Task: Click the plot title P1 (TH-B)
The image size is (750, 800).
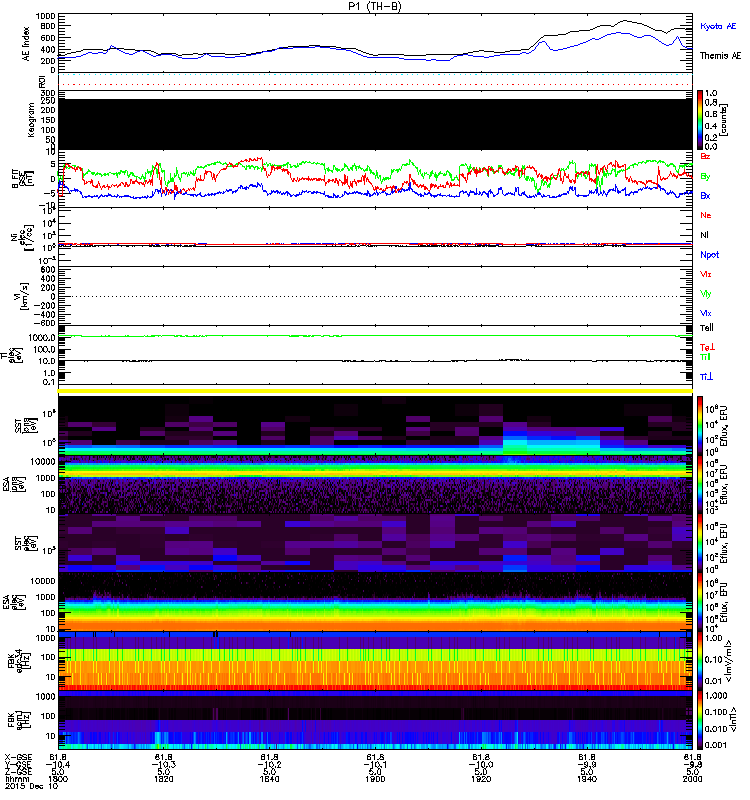Action: click(x=375, y=6)
